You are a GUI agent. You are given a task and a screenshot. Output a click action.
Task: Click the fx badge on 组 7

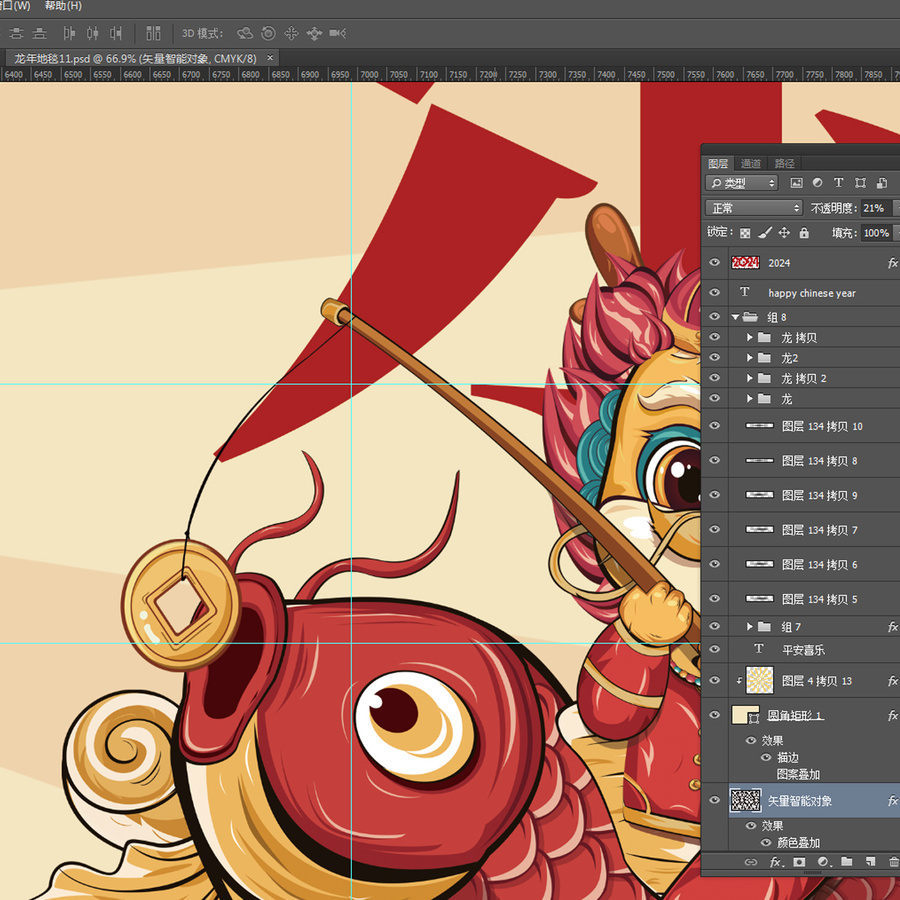pyautogui.click(x=893, y=627)
